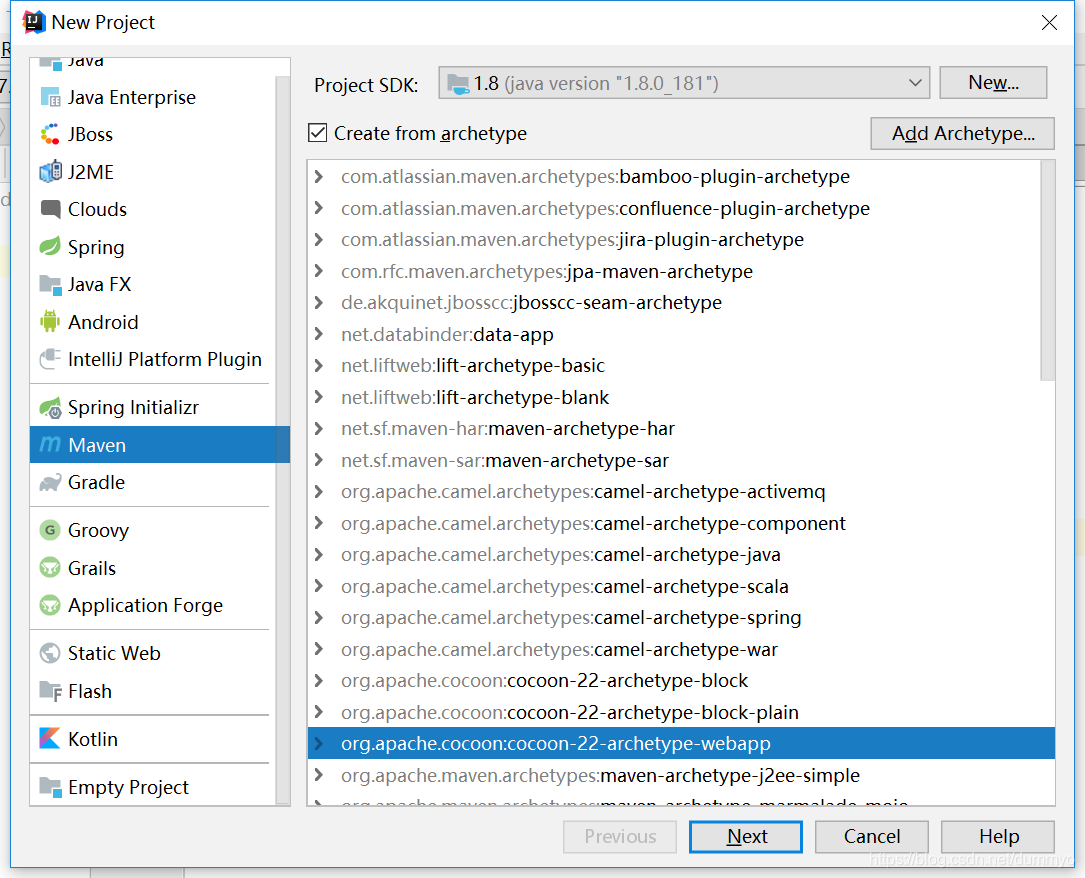The width and height of the screenshot is (1085, 878).
Task: Select Kotlin project type
Action: [152, 738]
